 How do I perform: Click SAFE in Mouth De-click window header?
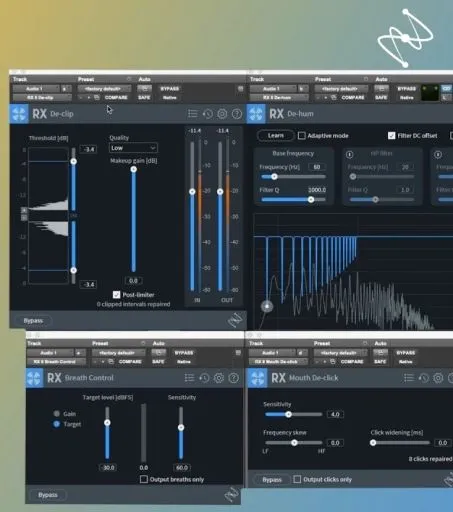[380, 362]
